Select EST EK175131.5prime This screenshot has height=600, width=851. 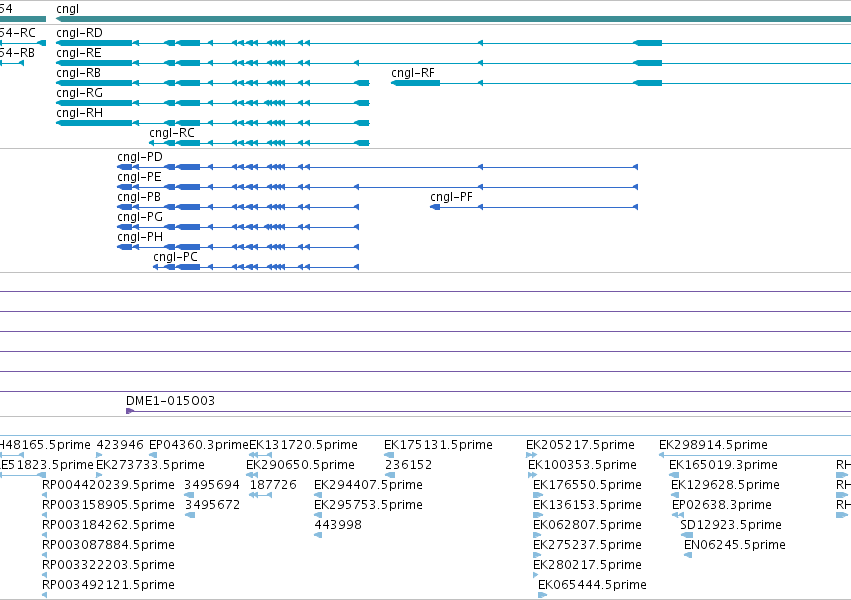tap(439, 445)
